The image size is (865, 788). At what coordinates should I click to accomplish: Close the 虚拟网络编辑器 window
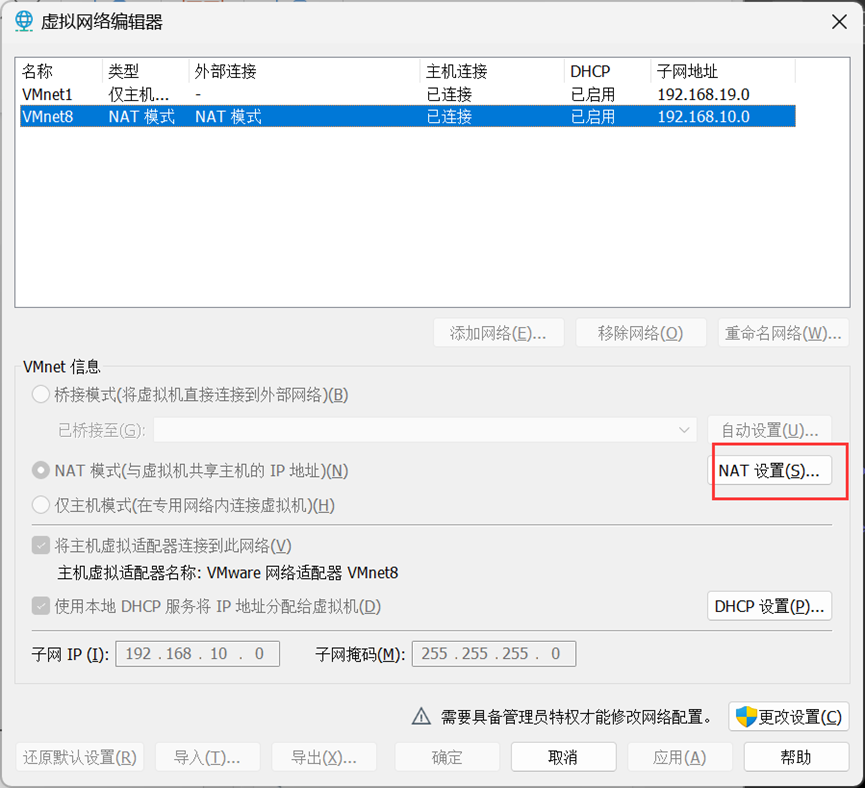(839, 22)
